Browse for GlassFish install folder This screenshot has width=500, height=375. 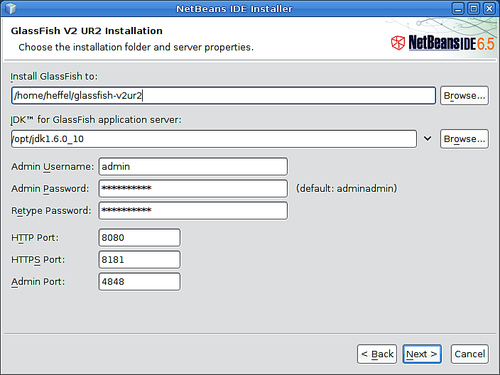(464, 96)
